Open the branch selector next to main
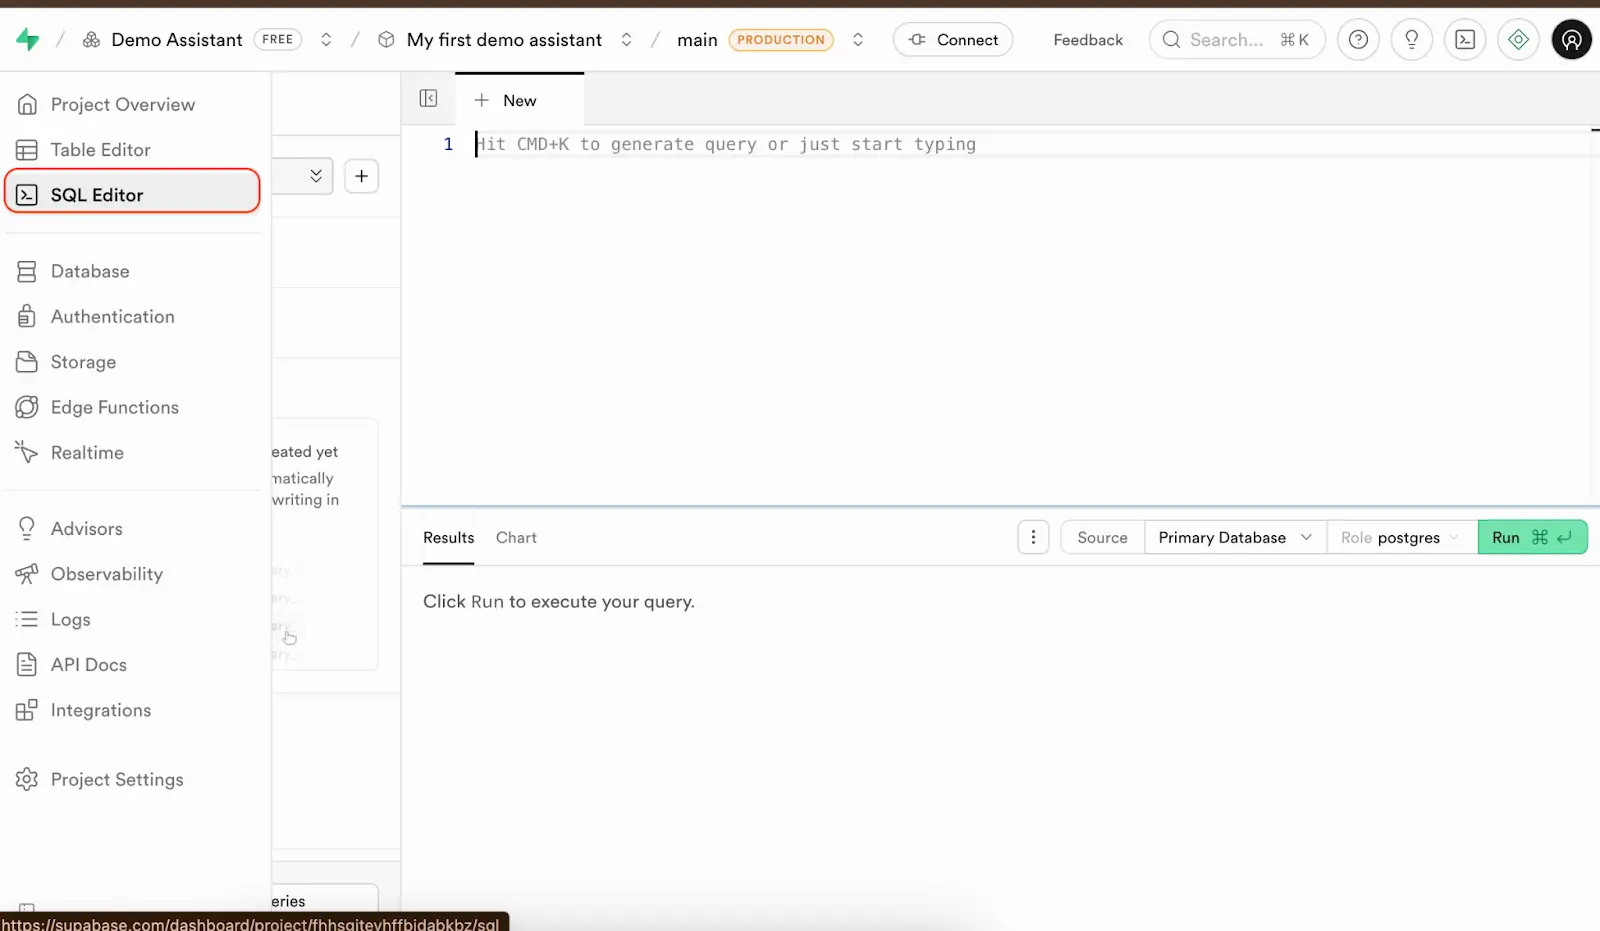 [x=857, y=39]
